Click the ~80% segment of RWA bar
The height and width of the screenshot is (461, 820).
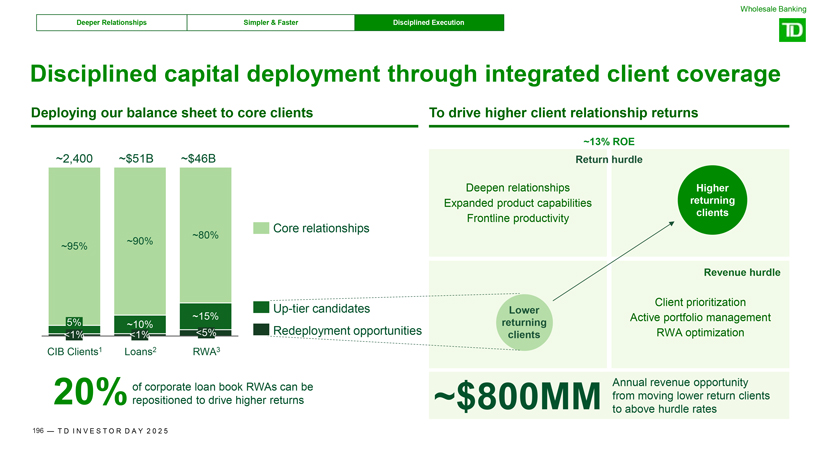pyautogui.click(x=205, y=235)
